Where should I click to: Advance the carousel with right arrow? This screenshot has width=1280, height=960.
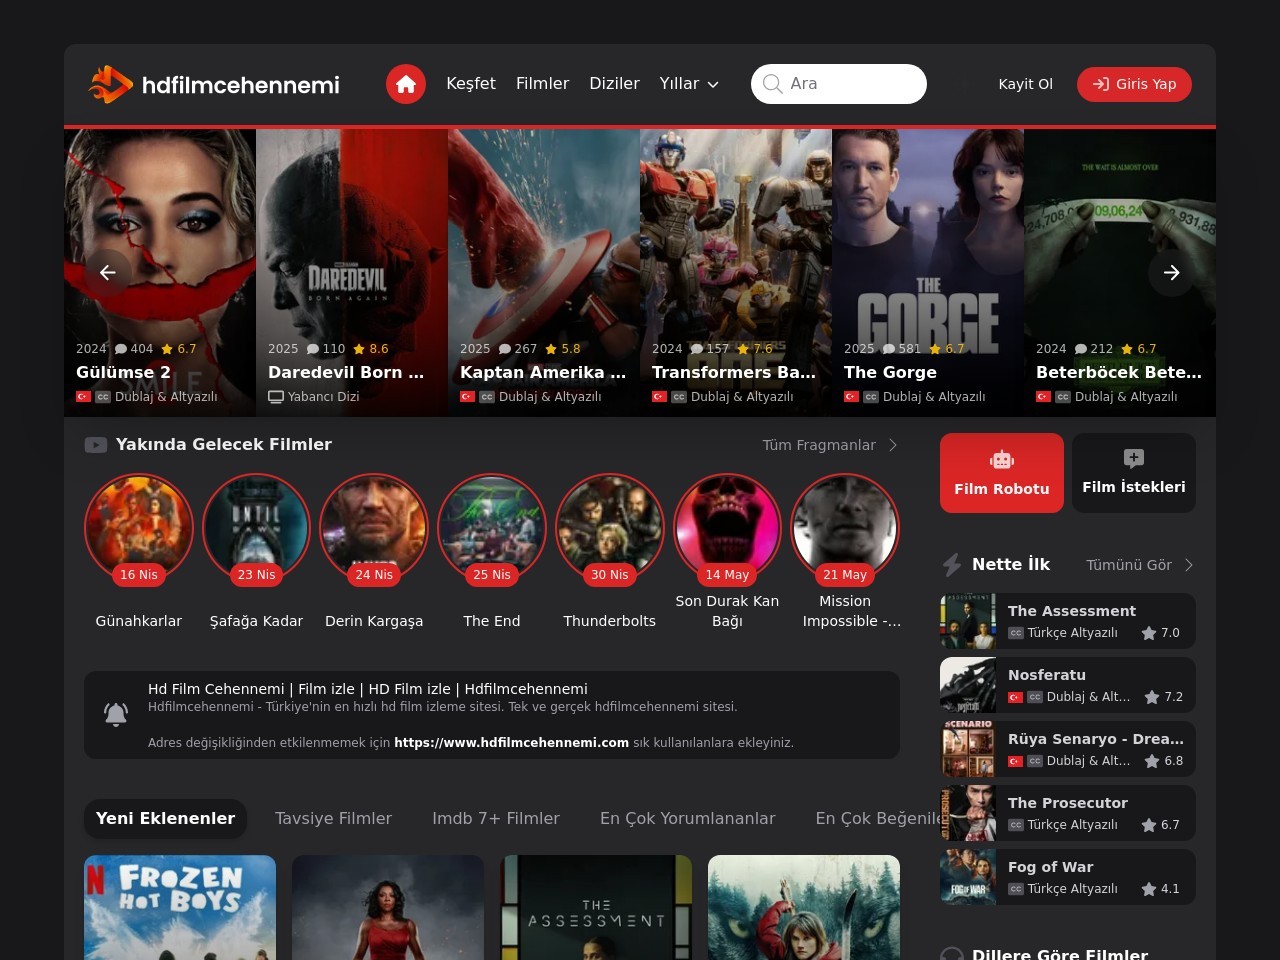tap(1172, 272)
